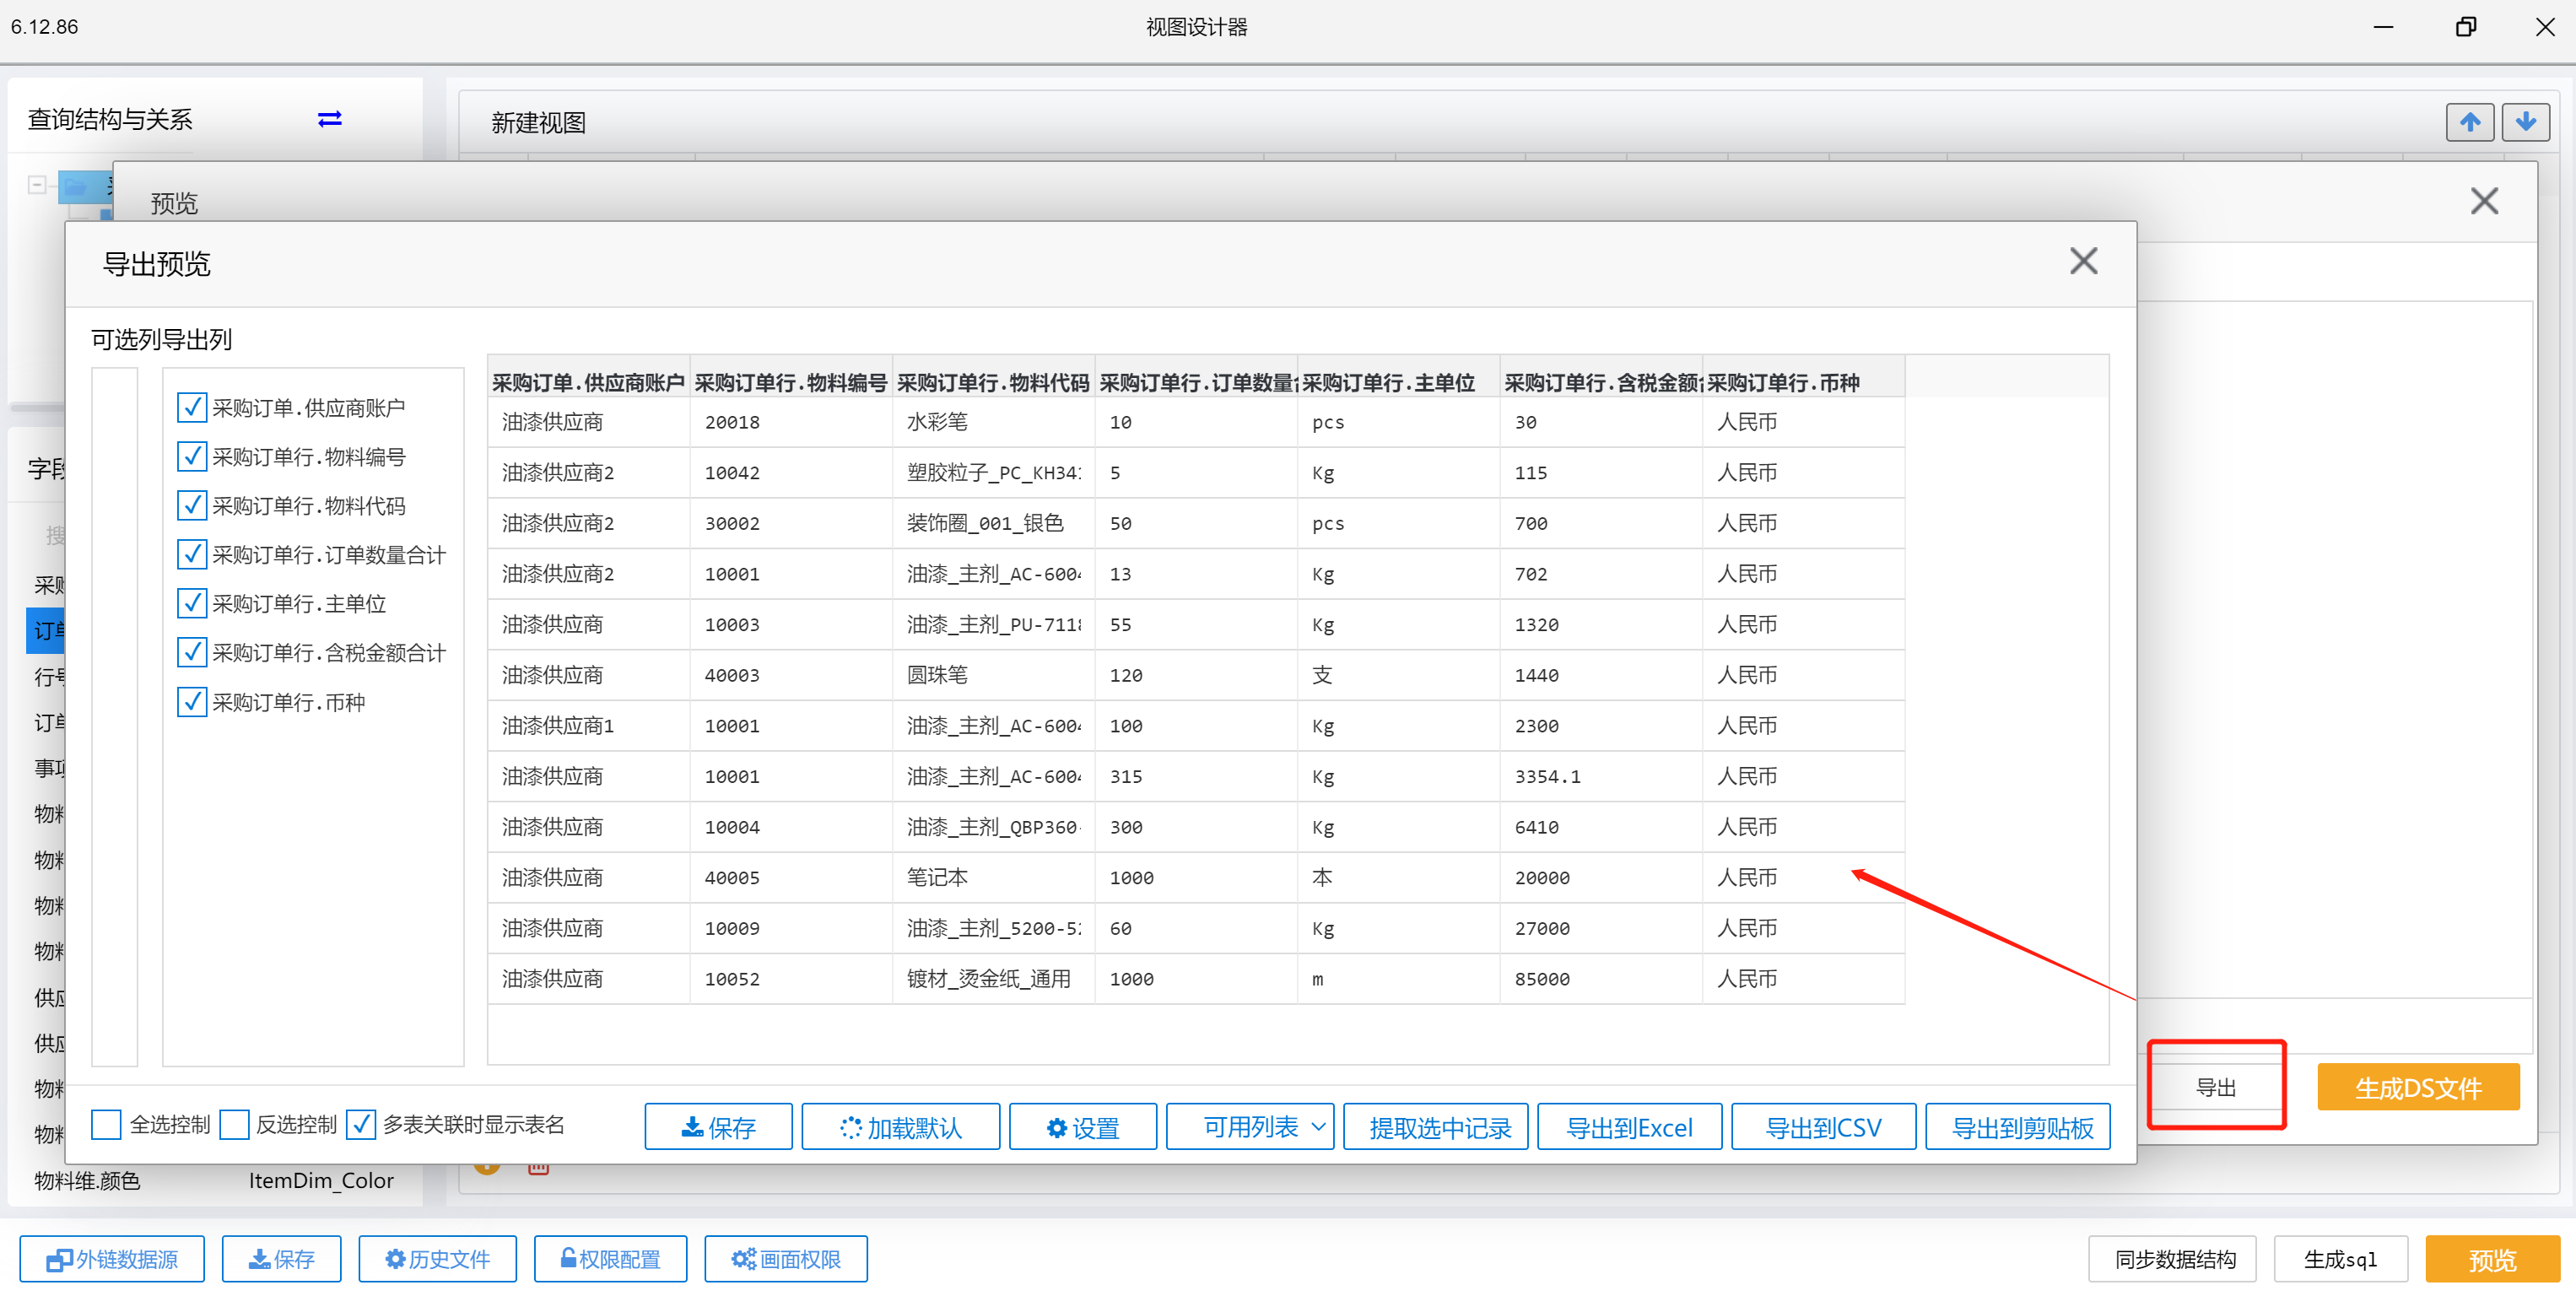Click material number cell 40005
Screen dimensions: 2576x1296
pos(791,877)
